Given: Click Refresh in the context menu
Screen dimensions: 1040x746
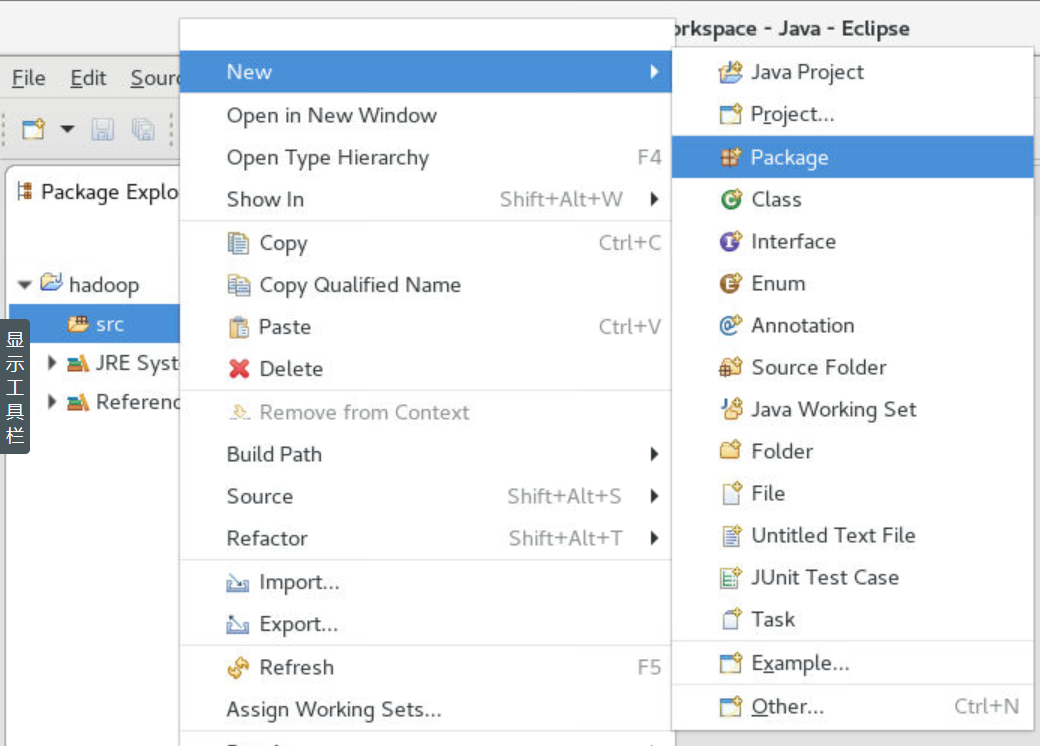Looking at the screenshot, I should point(296,667).
